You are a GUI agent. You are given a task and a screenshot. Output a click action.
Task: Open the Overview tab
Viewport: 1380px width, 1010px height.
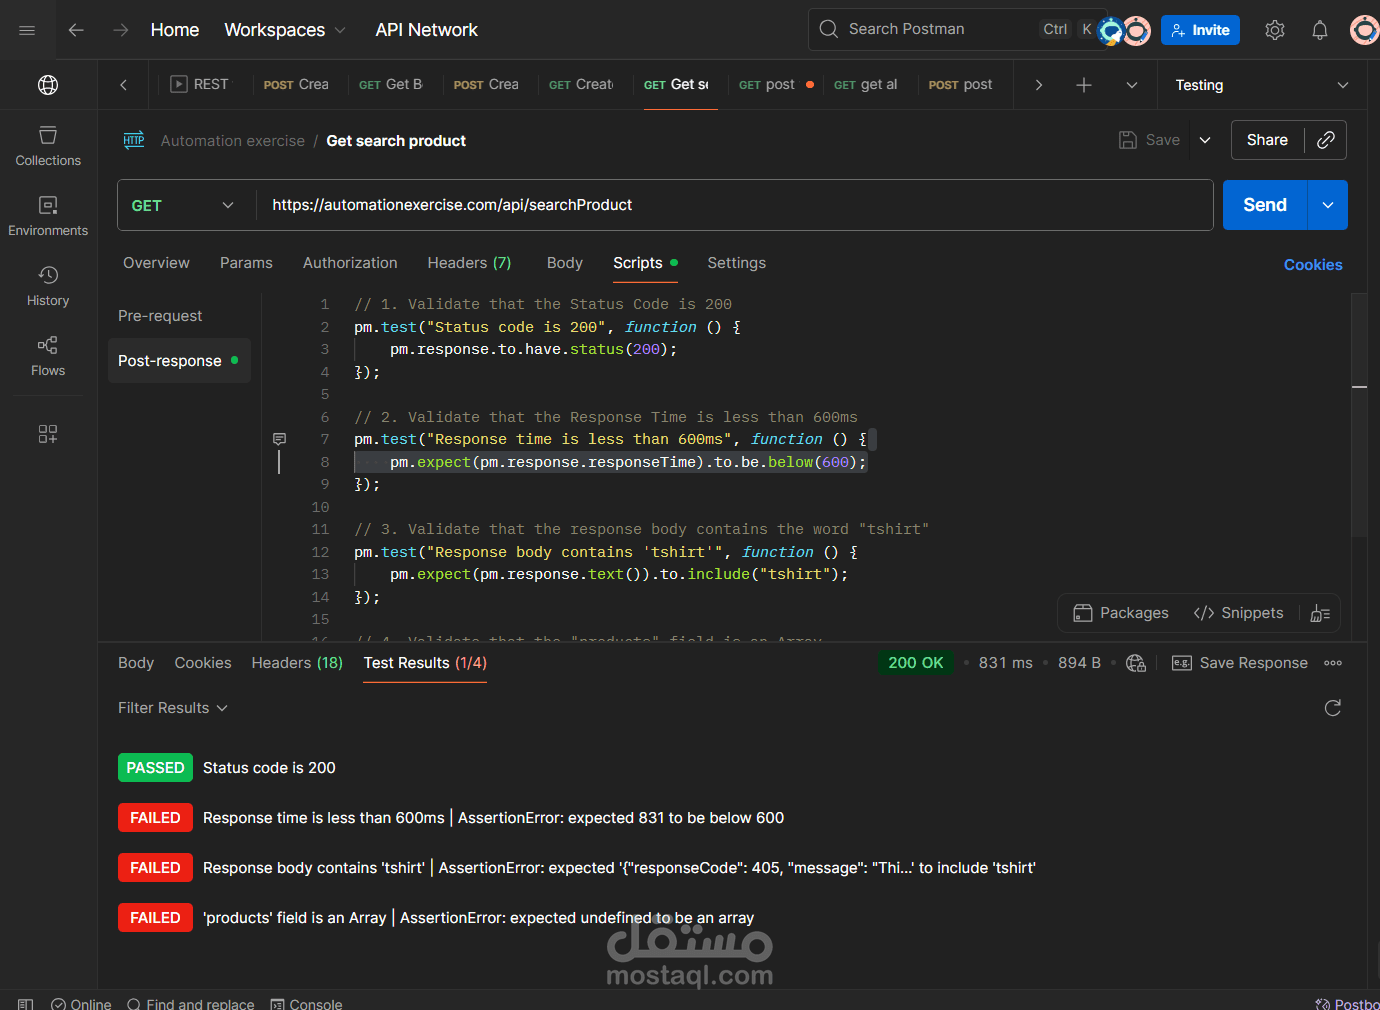click(156, 263)
